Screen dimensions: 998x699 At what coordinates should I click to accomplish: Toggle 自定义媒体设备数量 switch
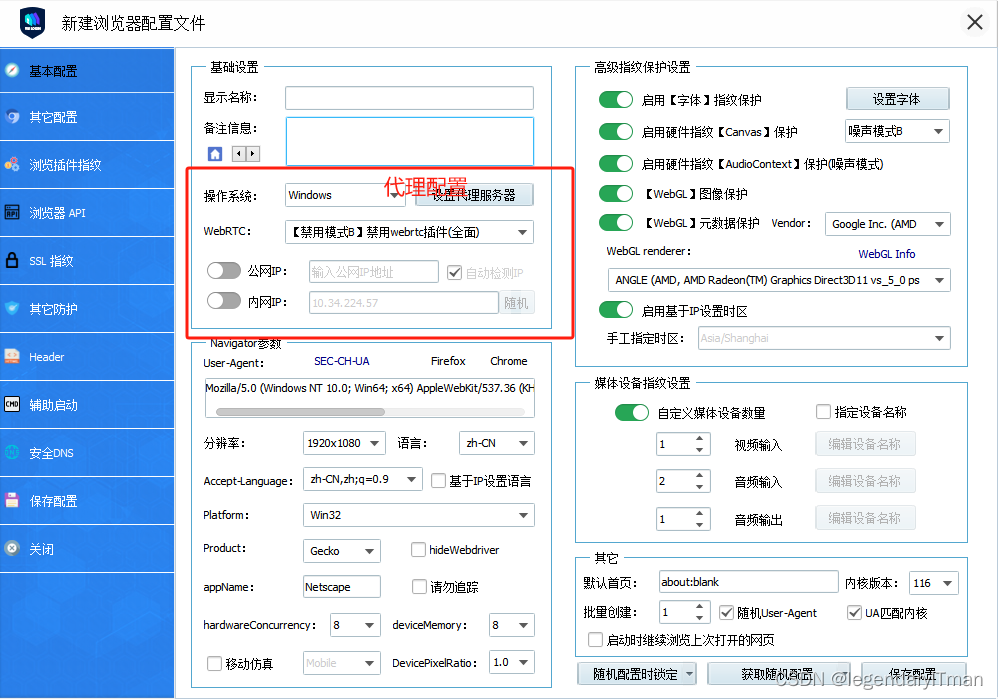(x=631, y=413)
